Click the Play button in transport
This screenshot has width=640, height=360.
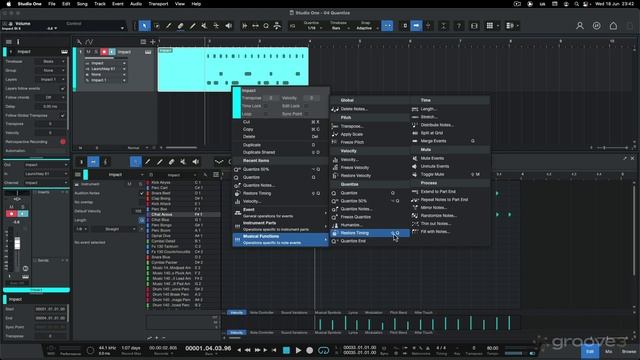(x=298, y=350)
